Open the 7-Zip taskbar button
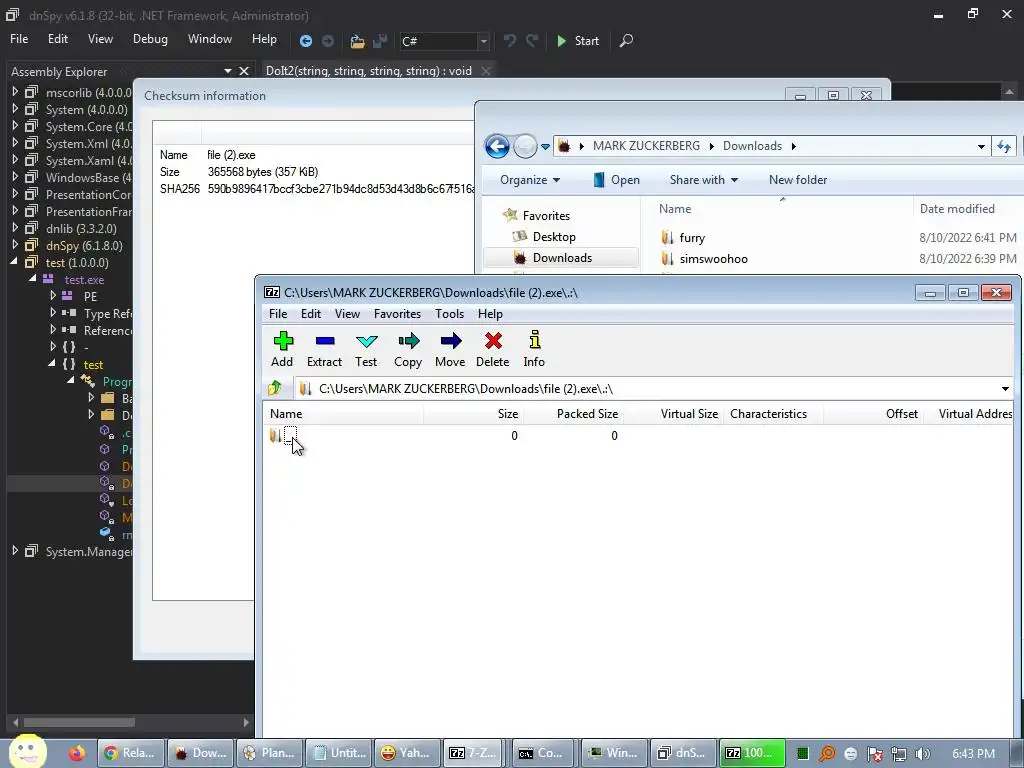 pyautogui.click(x=473, y=753)
